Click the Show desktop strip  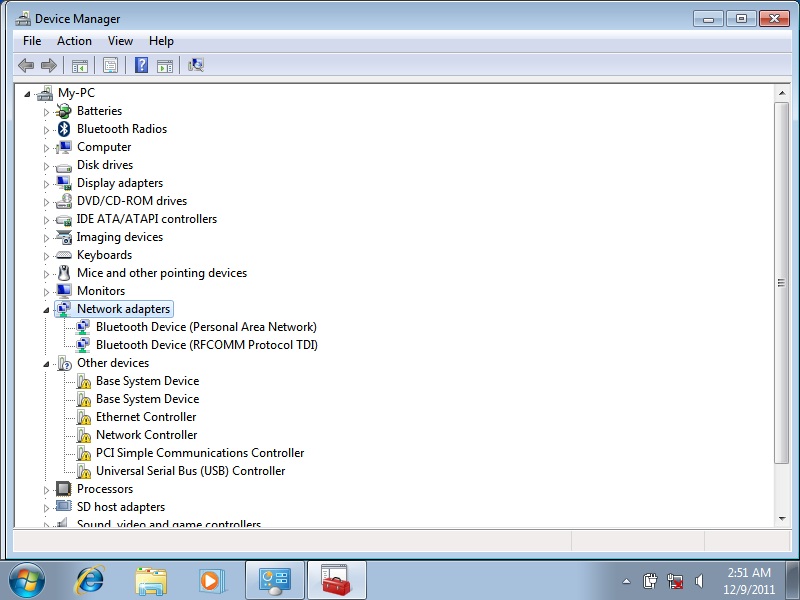(x=793, y=581)
